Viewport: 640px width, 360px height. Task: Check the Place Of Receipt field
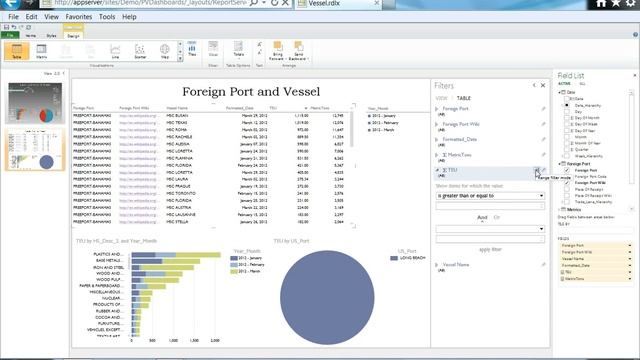click(x=567, y=189)
